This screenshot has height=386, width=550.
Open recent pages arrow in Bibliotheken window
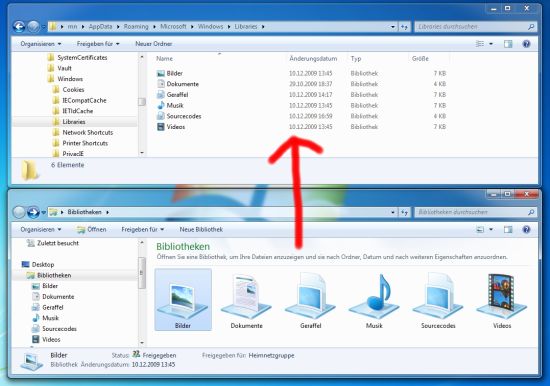[x=43, y=212]
